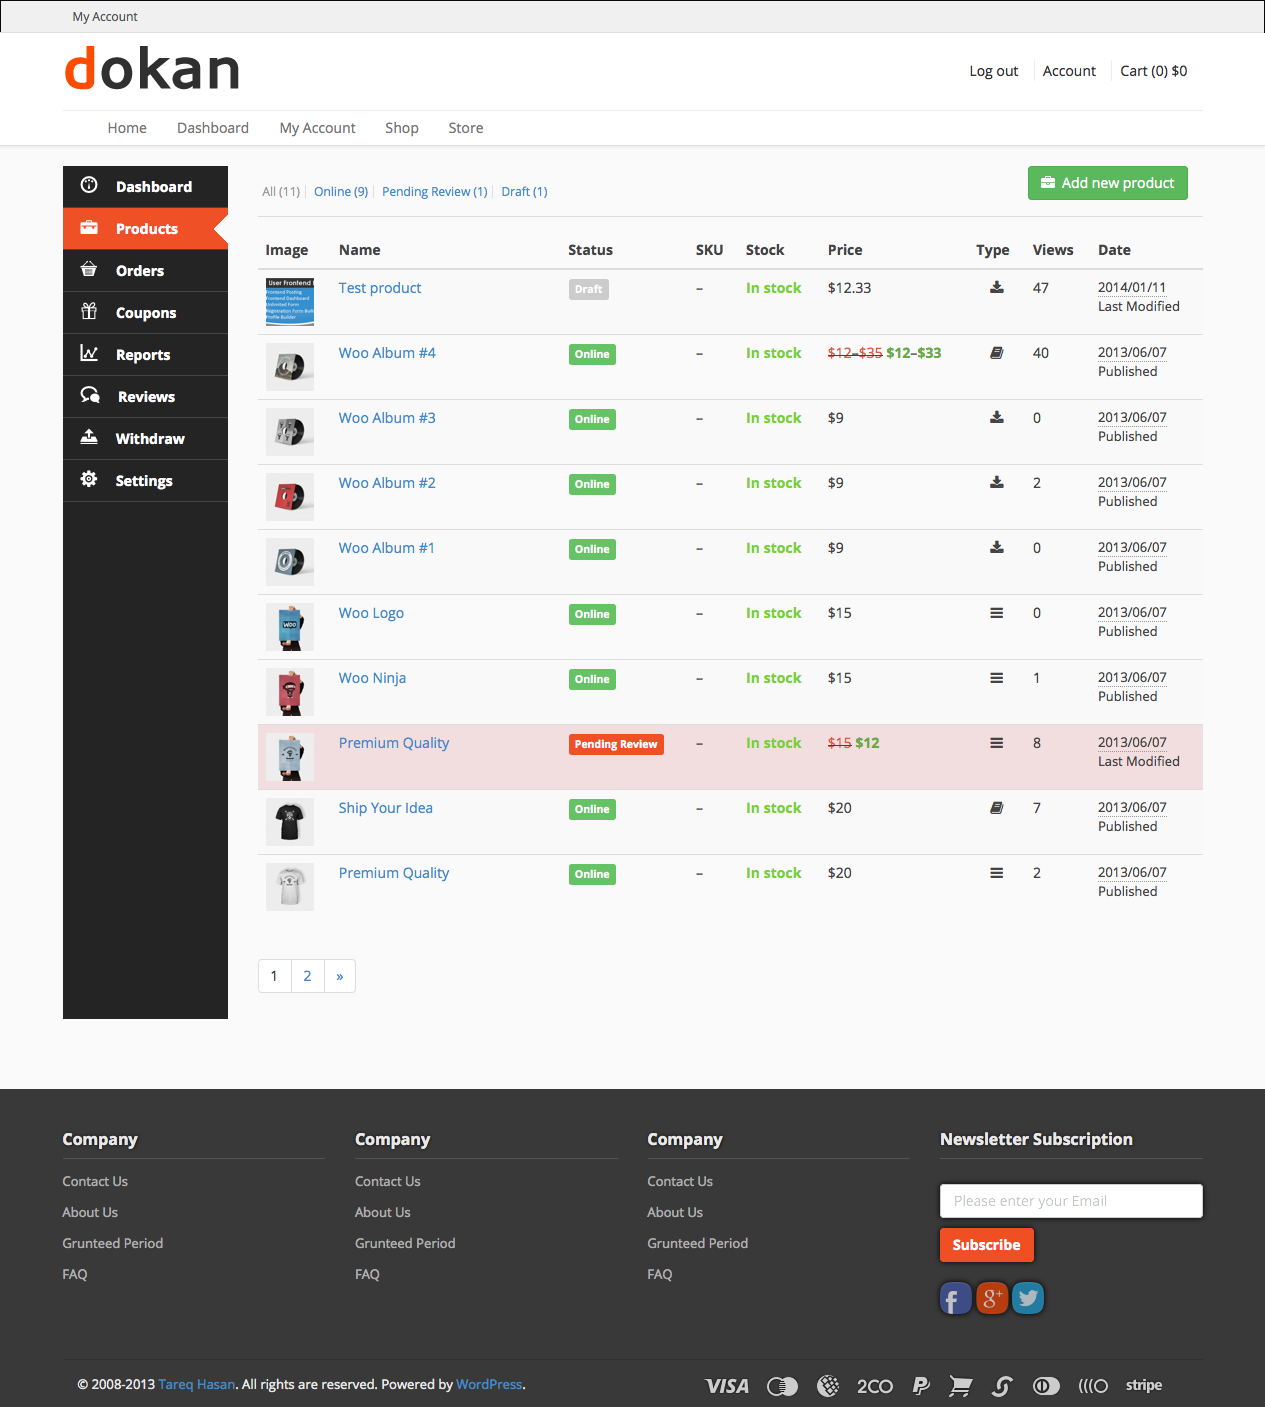Click the Facebook icon in footer
1265x1407 pixels.
[955, 1299]
